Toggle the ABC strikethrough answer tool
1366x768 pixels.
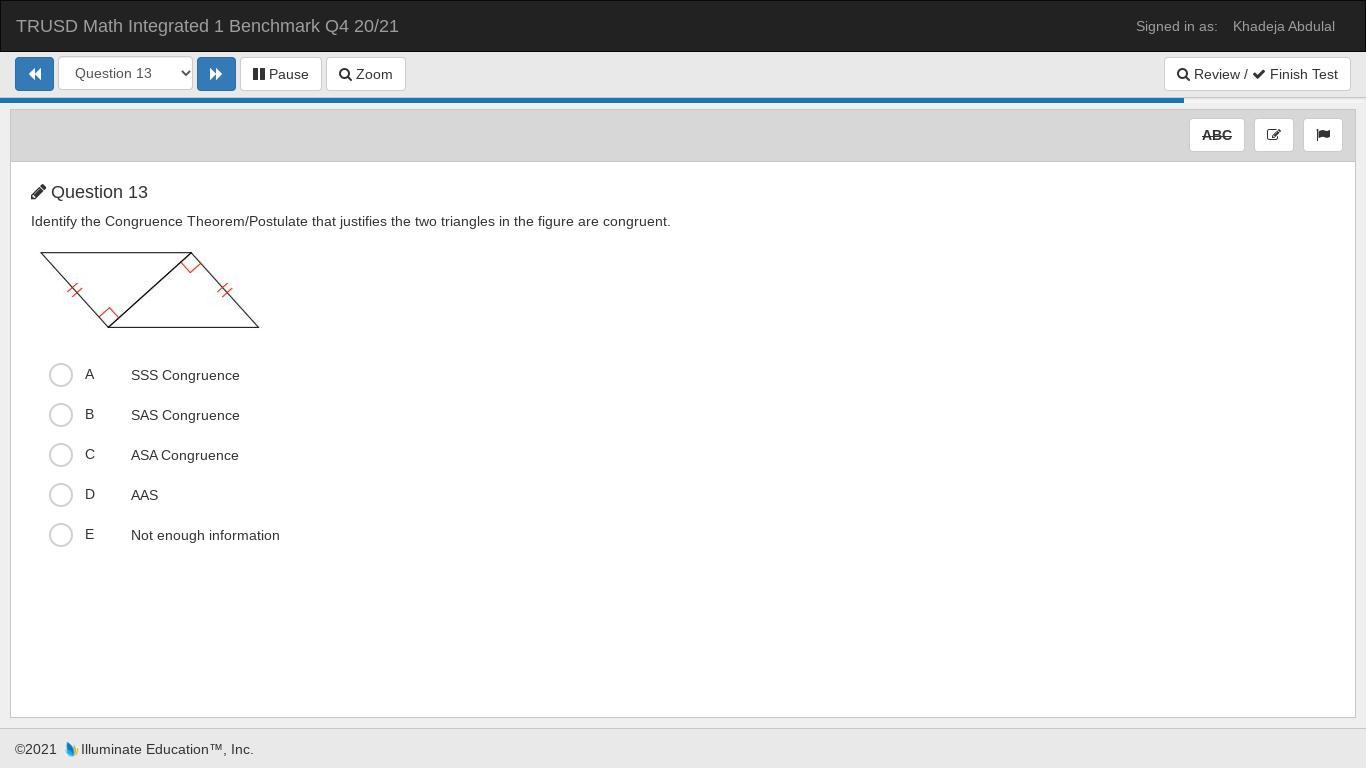point(1217,135)
